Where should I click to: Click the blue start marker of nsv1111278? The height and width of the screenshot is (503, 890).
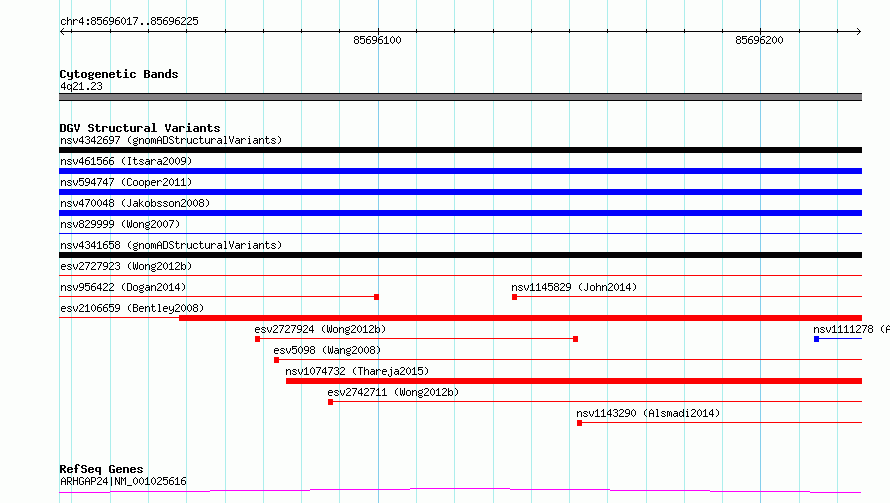[x=817, y=339]
